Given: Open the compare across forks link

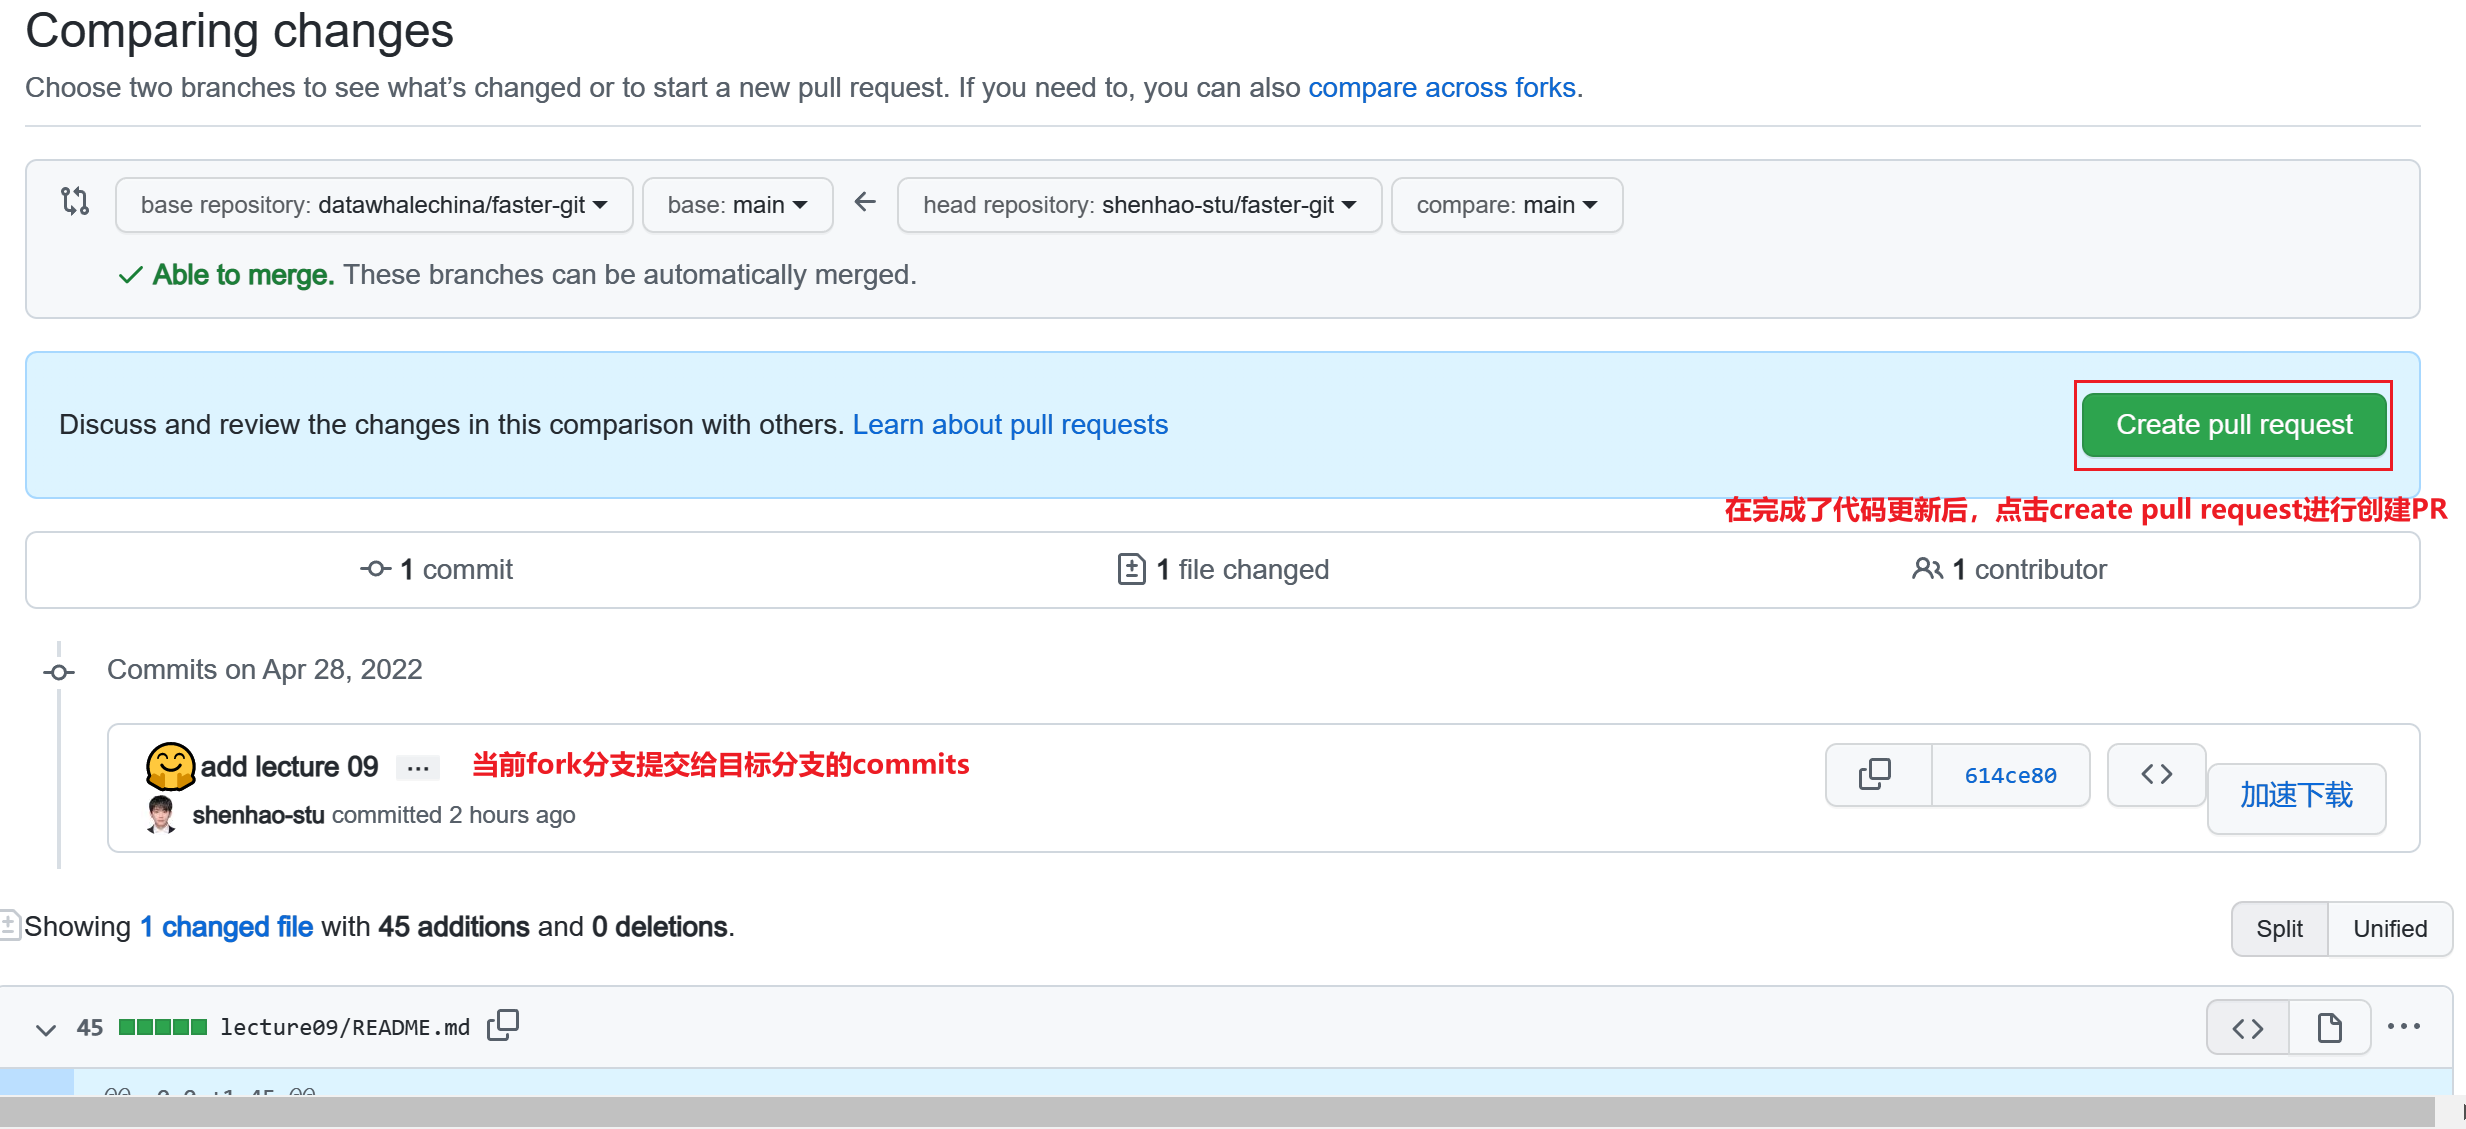Looking at the screenshot, I should (x=1441, y=88).
